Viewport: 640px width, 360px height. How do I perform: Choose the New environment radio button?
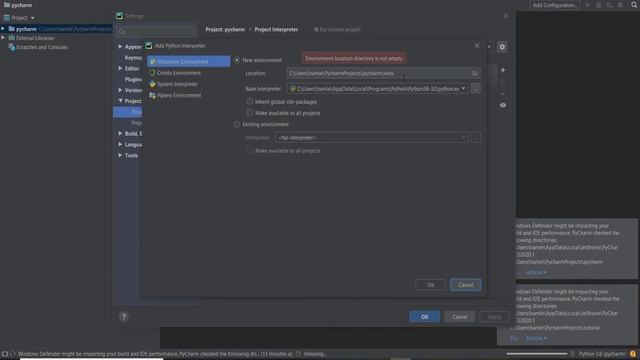pyautogui.click(x=237, y=60)
